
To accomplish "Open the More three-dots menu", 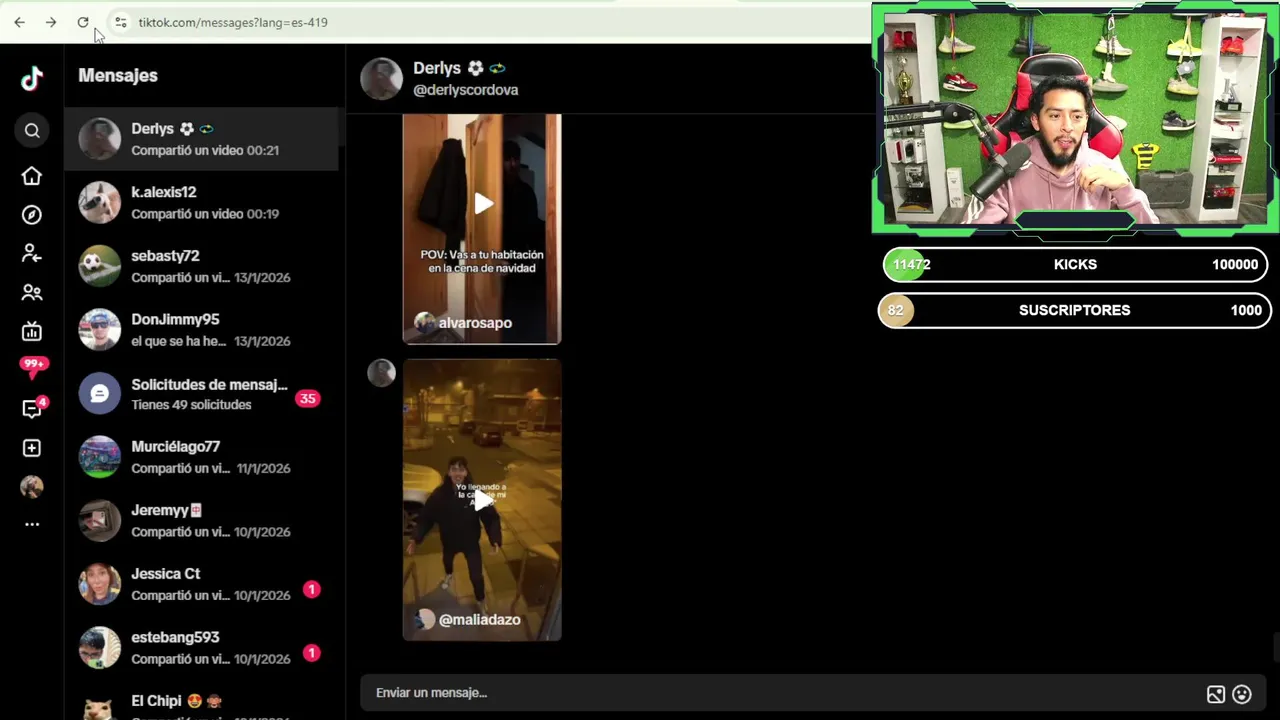I will [x=32, y=524].
